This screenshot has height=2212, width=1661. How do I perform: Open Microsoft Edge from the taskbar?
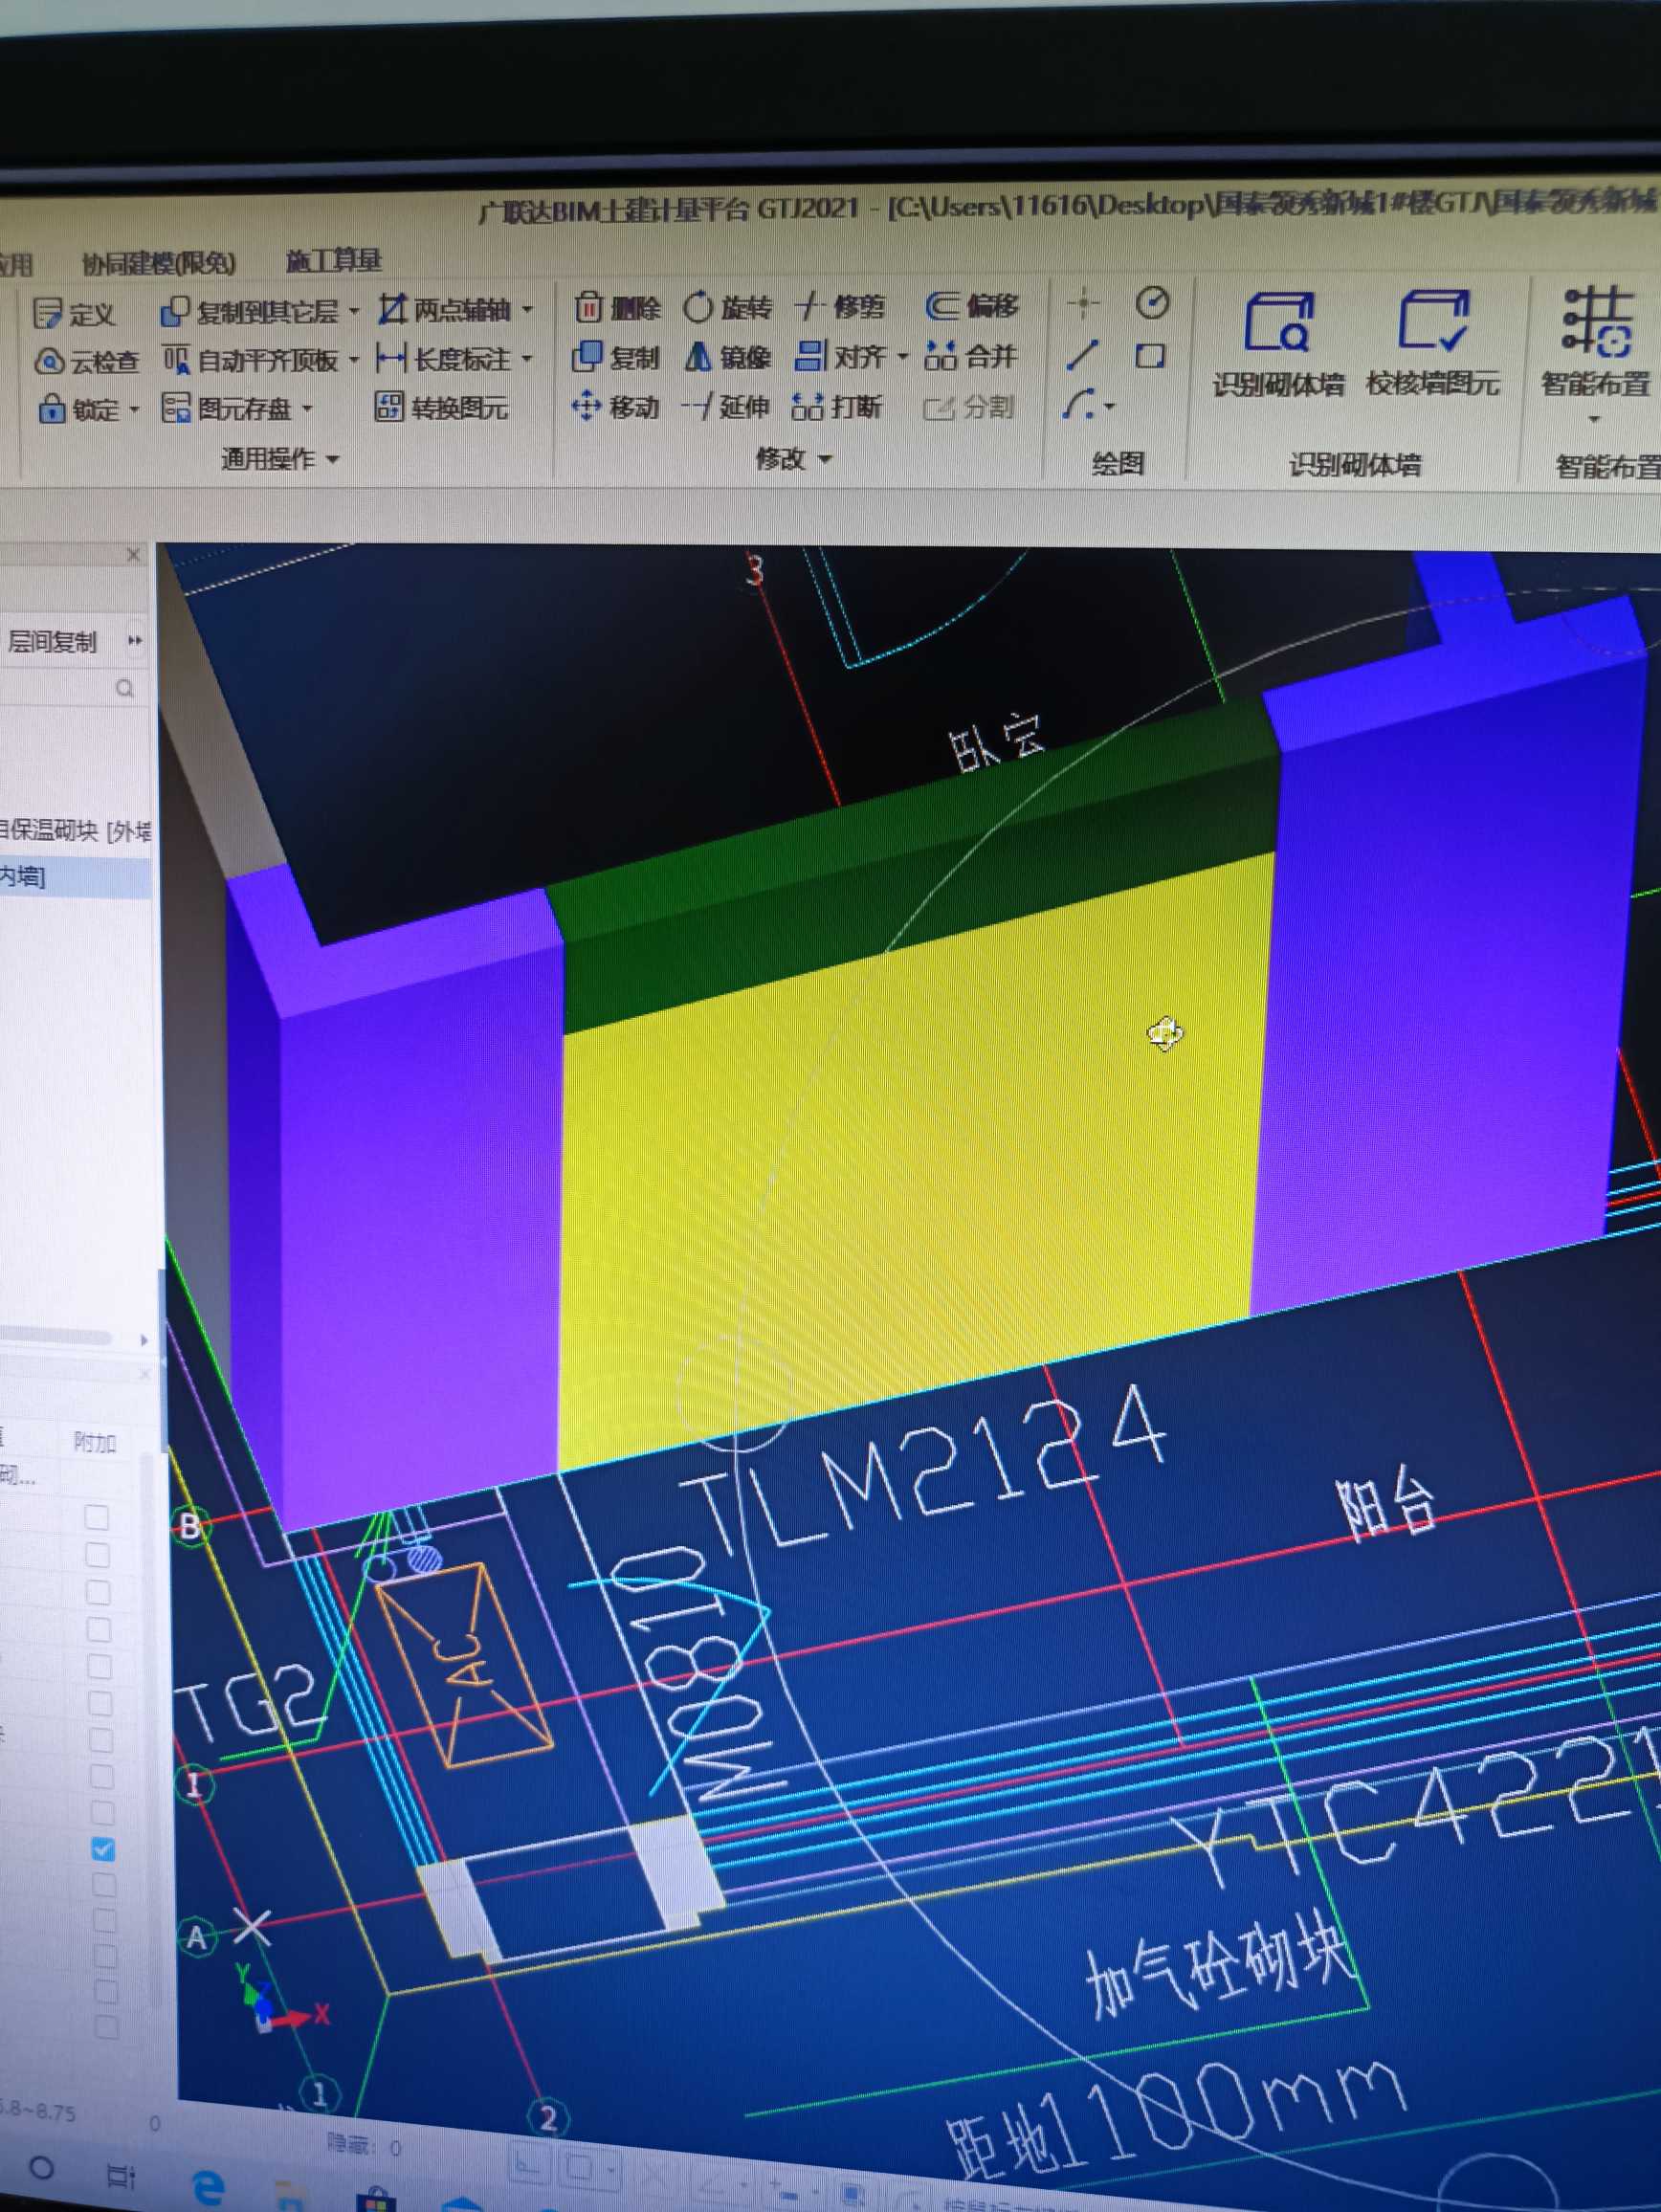tap(208, 2186)
